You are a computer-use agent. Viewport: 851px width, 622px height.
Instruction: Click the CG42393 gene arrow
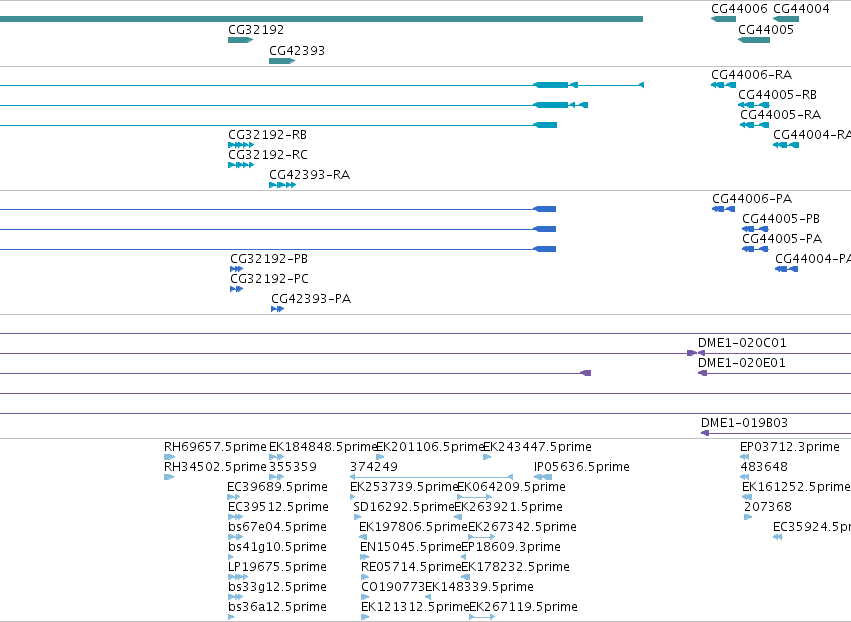pyautogui.click(x=282, y=61)
